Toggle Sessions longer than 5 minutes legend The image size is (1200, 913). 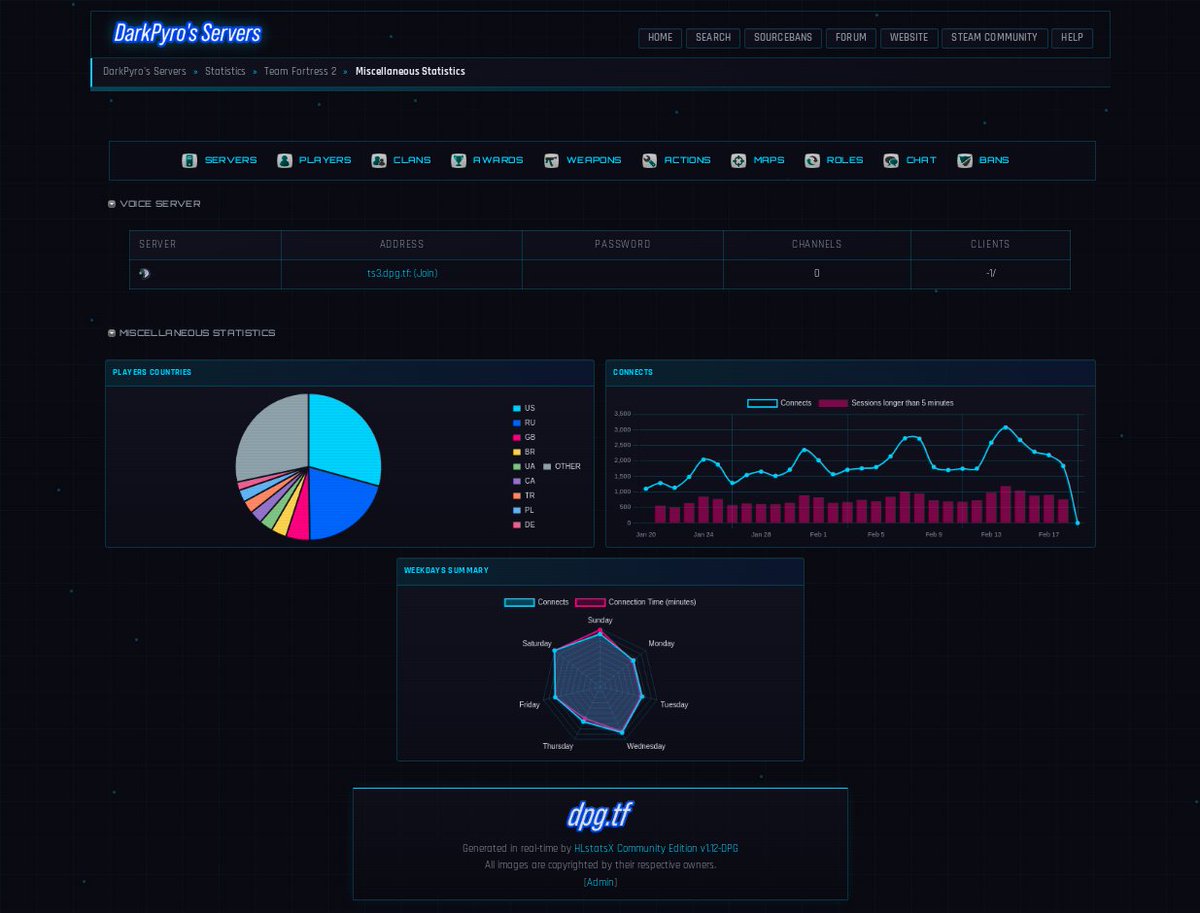886,403
